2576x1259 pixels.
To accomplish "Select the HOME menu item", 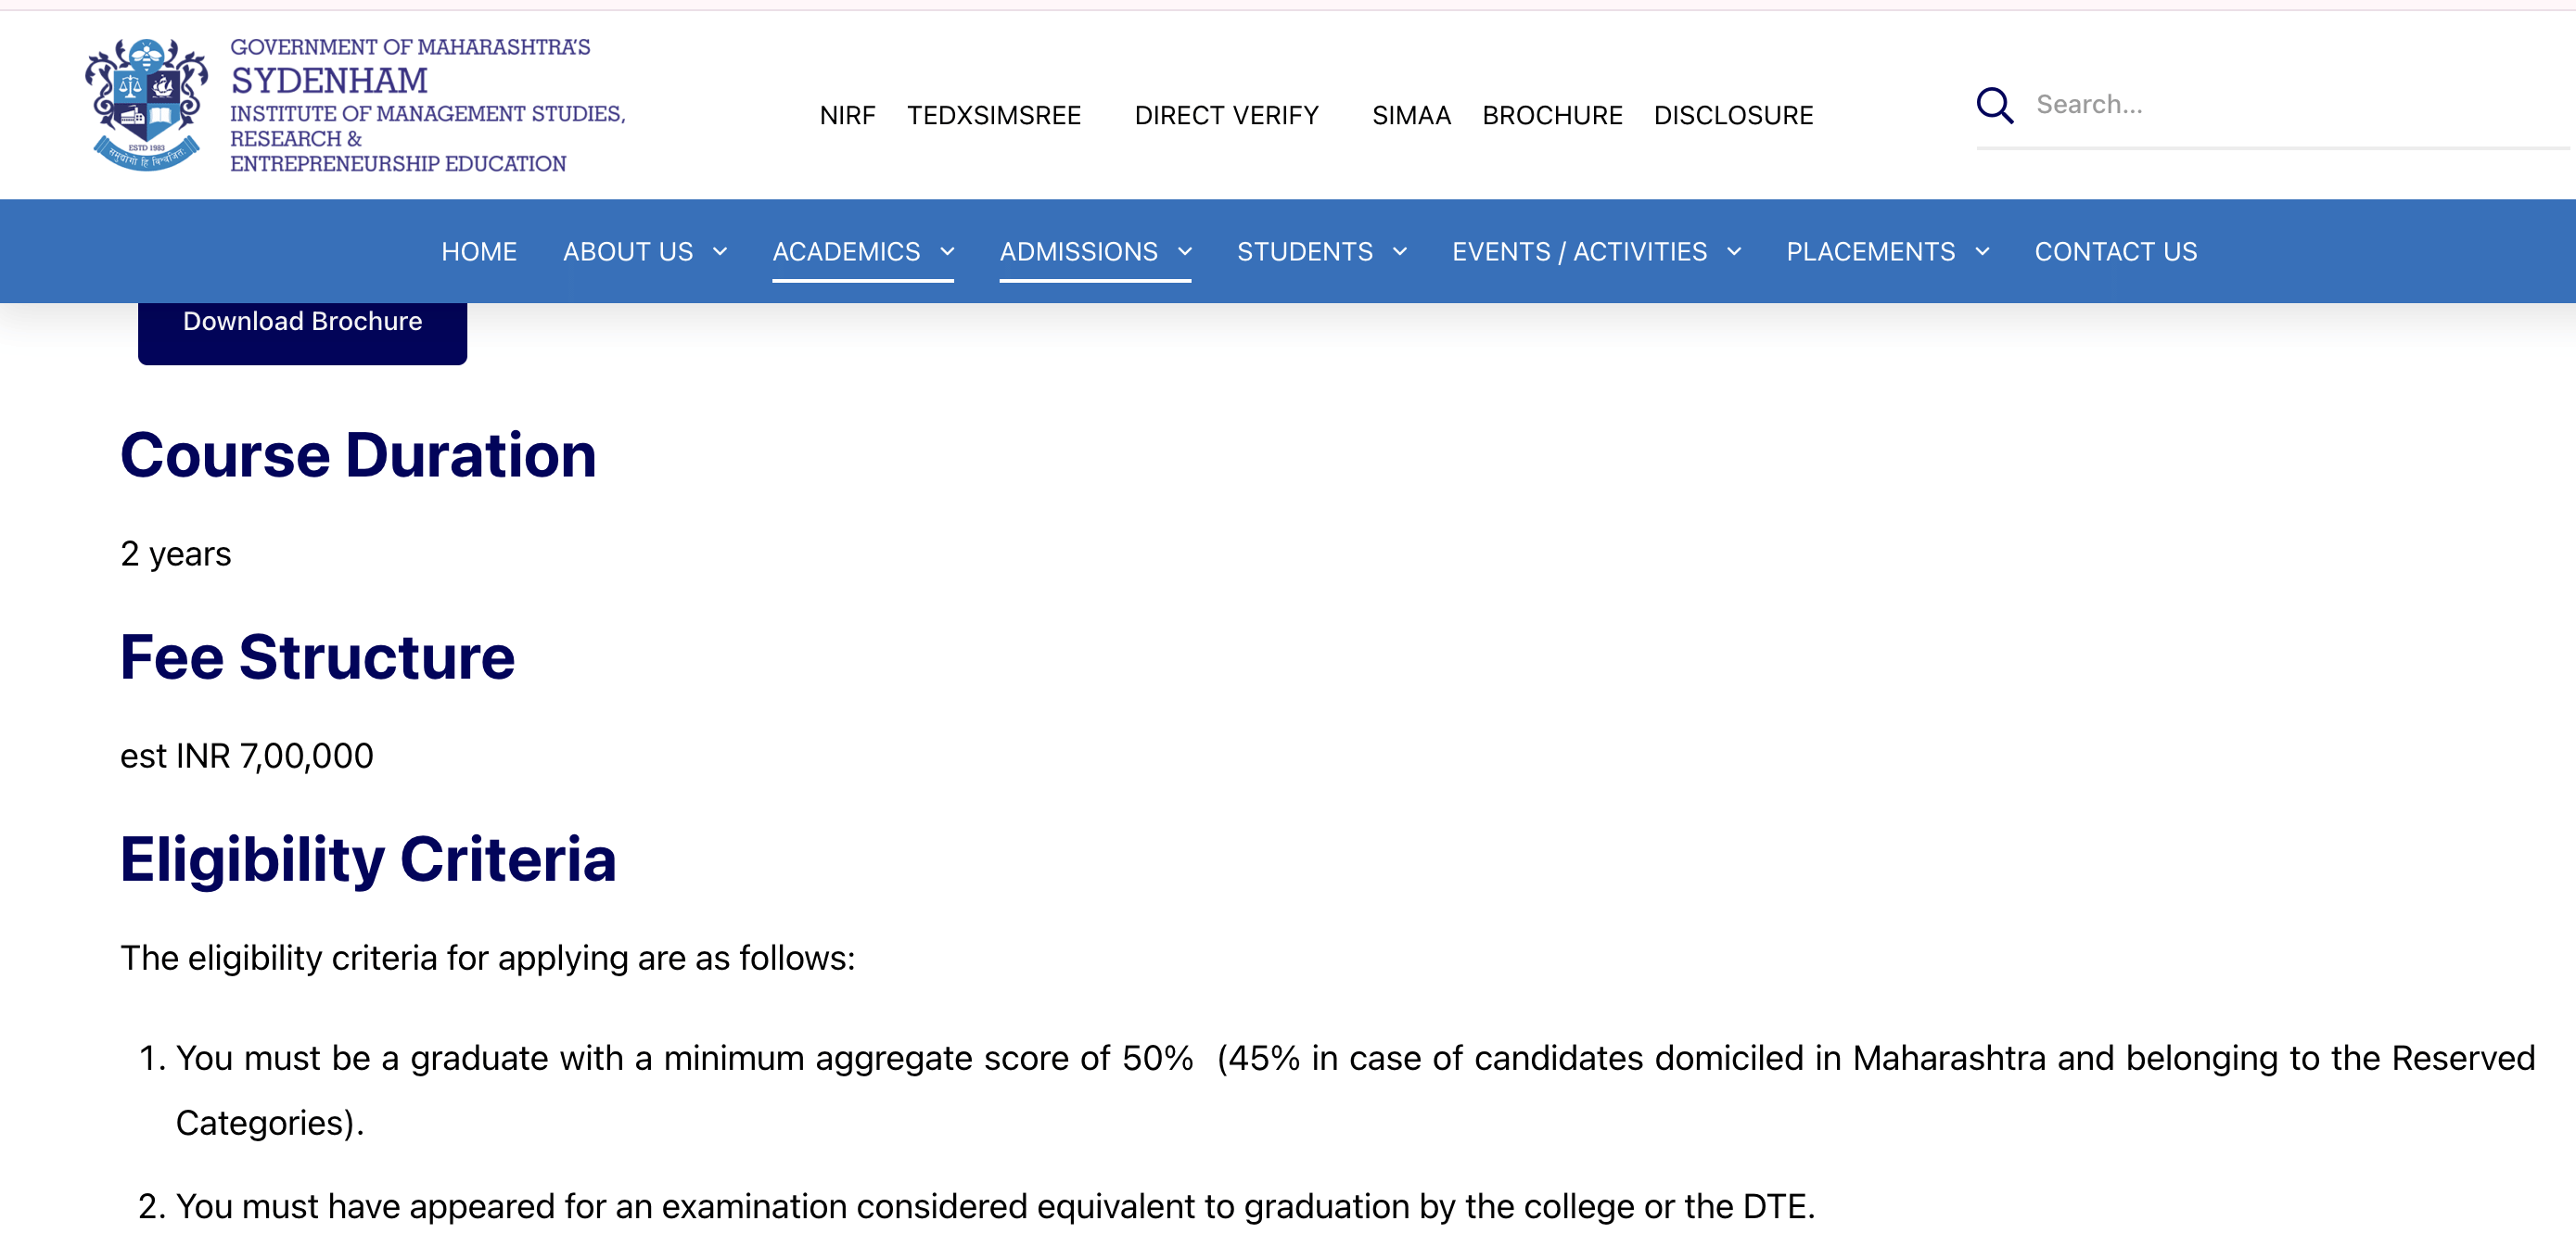I will (479, 251).
